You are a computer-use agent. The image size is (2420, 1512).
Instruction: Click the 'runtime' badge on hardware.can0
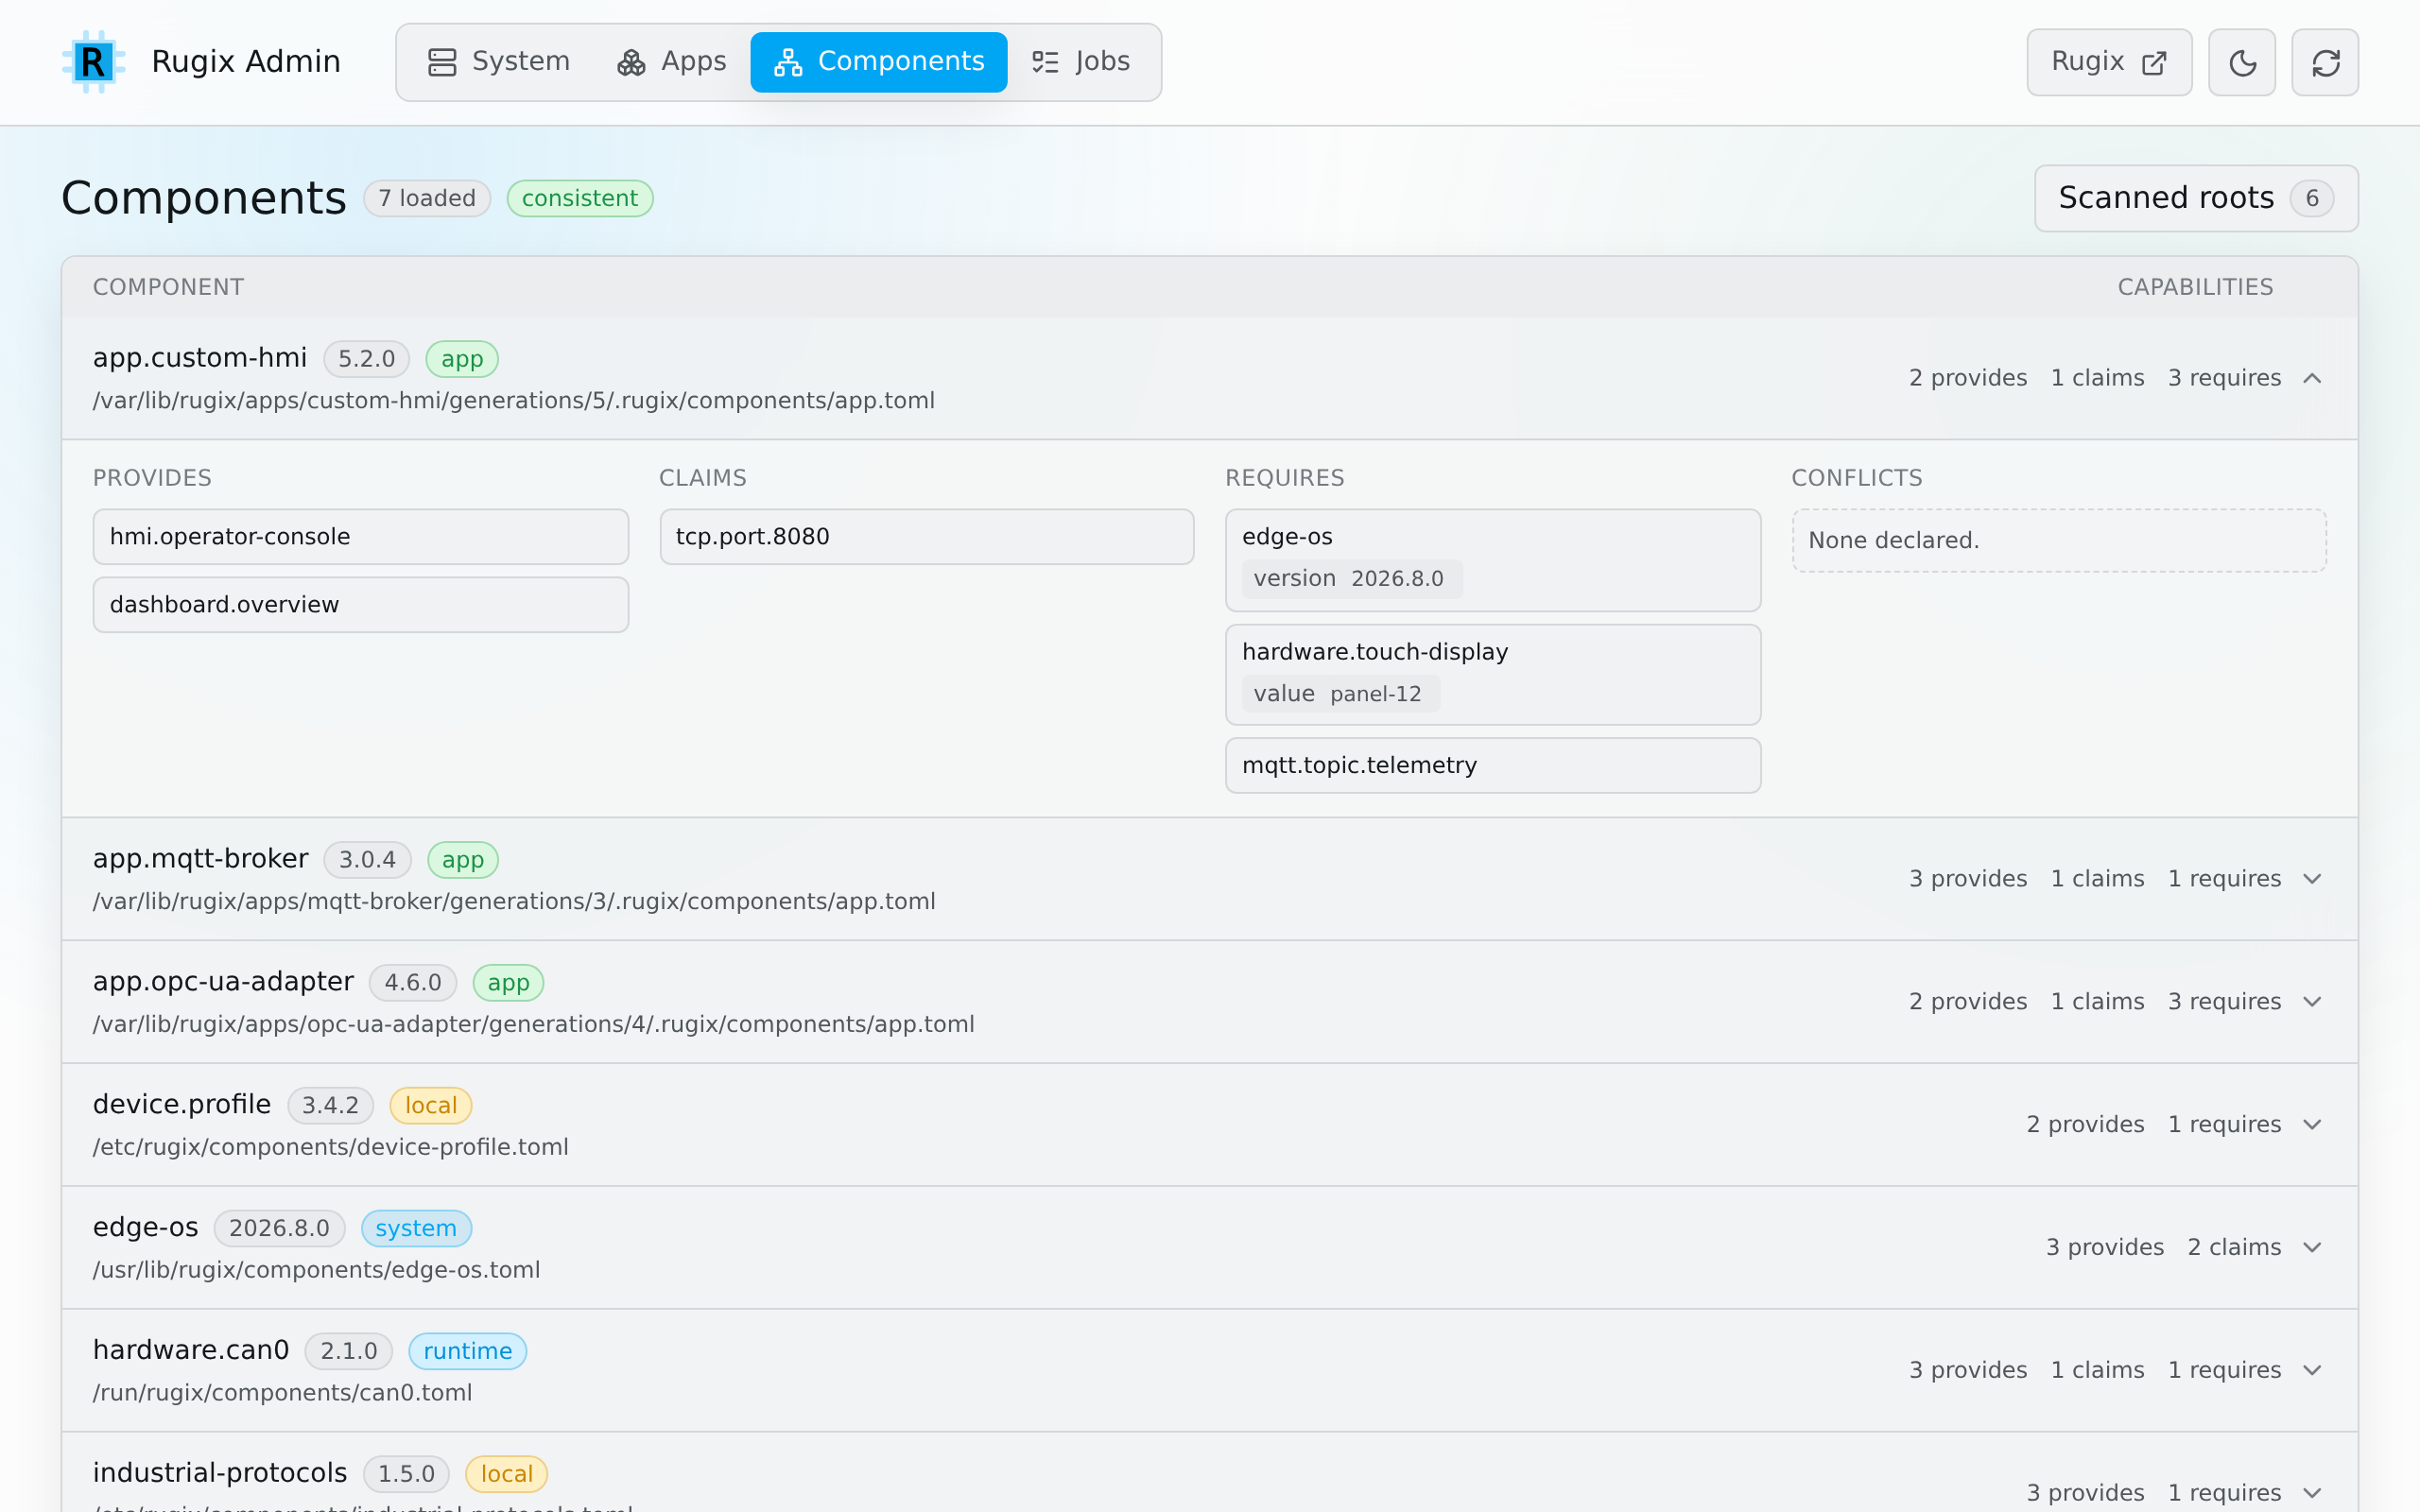468,1352
